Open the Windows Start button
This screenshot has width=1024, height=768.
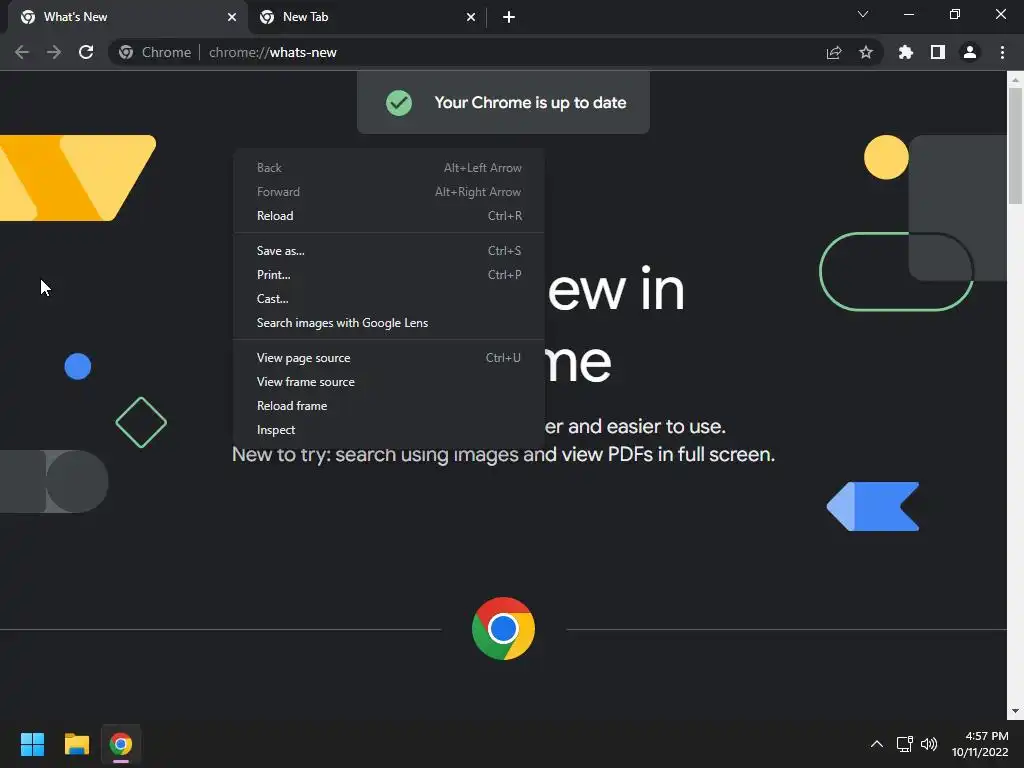[32, 744]
